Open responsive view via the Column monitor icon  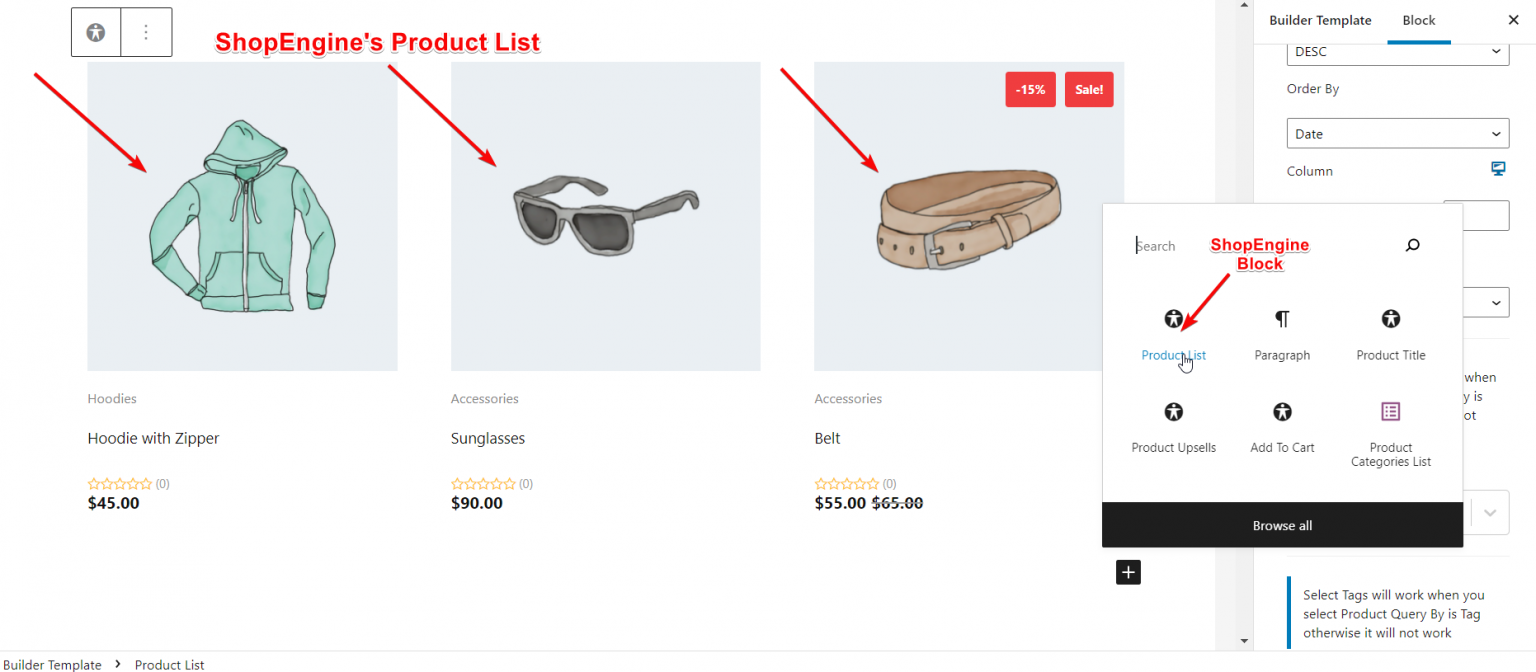coord(1497,168)
